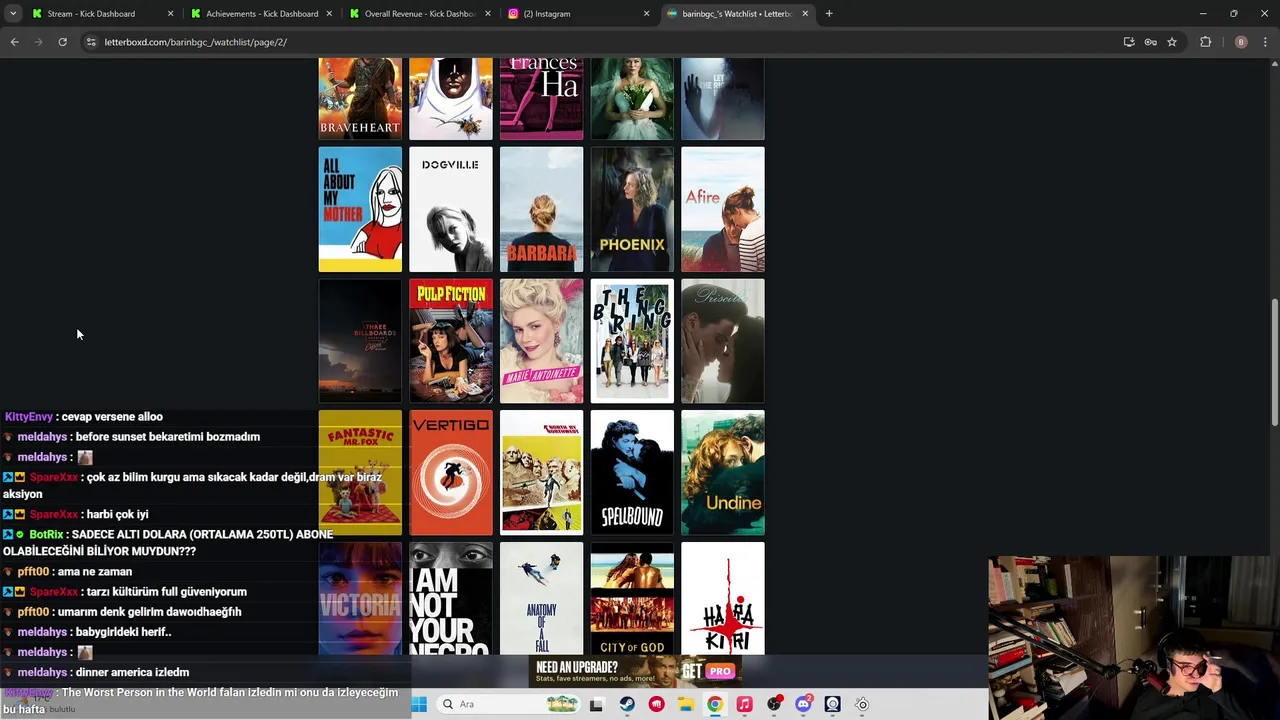Click the password key icon in address bar
1280x720 pixels.
pyautogui.click(x=1150, y=42)
